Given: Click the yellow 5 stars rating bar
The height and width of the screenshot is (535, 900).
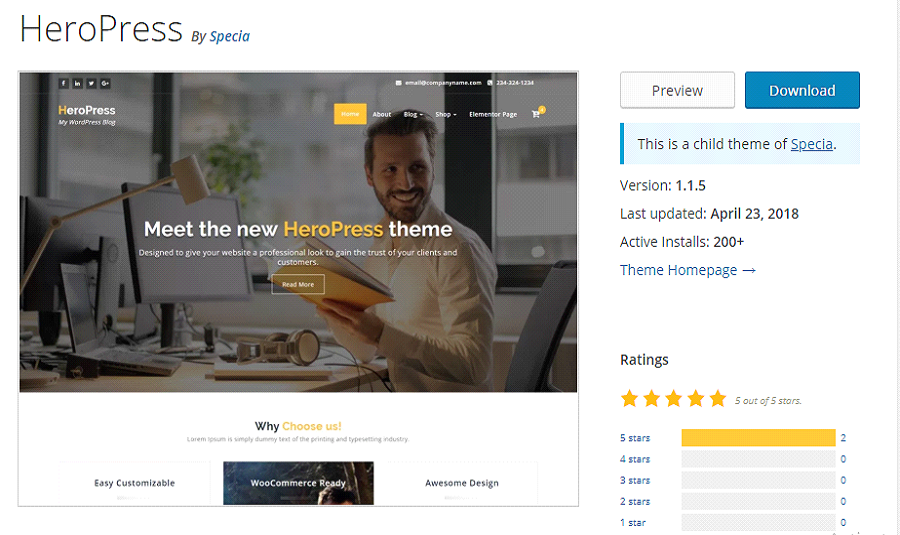Looking at the screenshot, I should click(x=758, y=437).
